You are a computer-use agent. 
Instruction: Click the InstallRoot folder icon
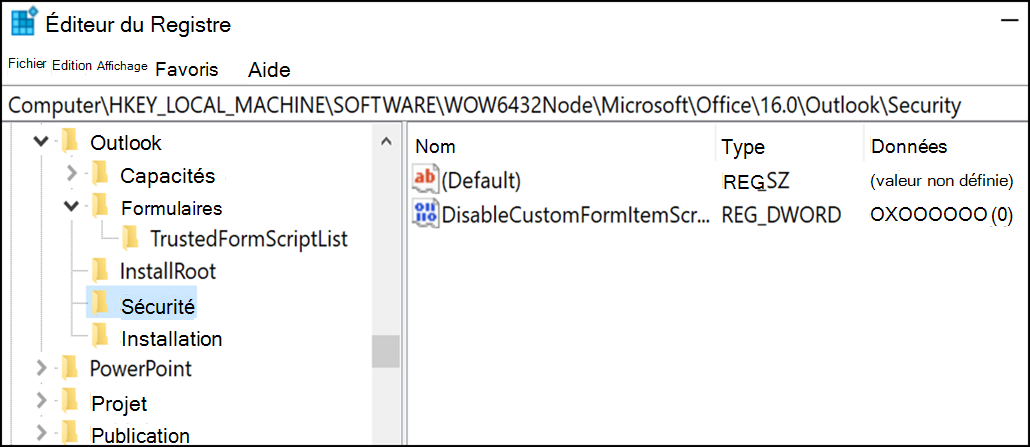pyautogui.click(x=100, y=270)
